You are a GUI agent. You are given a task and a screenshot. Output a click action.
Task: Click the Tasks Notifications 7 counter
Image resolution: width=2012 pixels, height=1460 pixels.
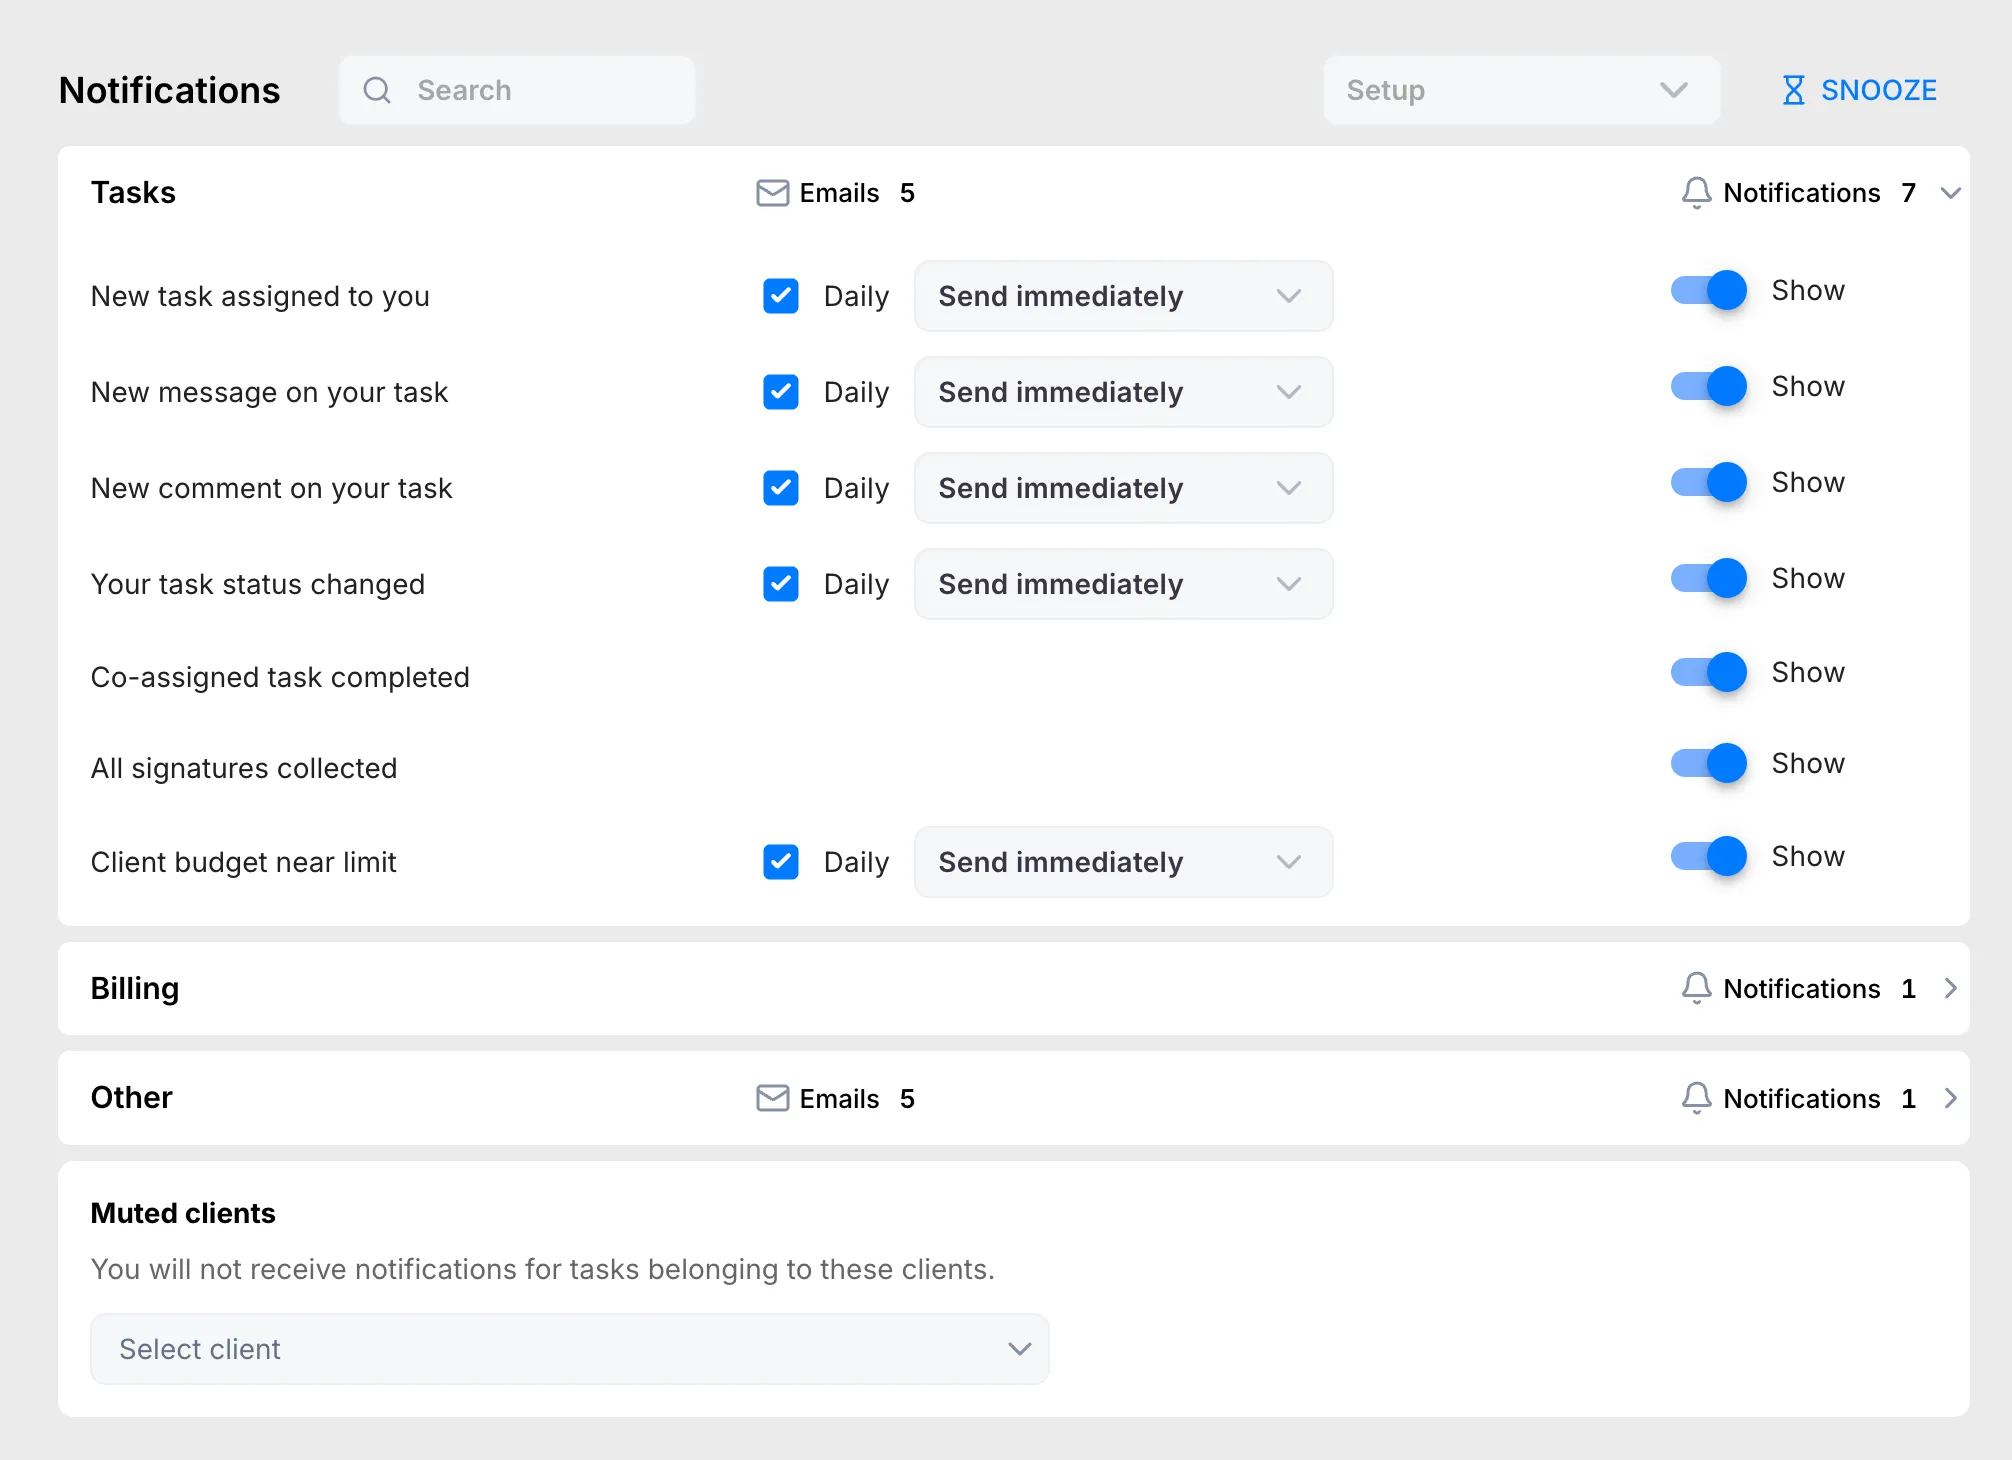pos(1800,193)
